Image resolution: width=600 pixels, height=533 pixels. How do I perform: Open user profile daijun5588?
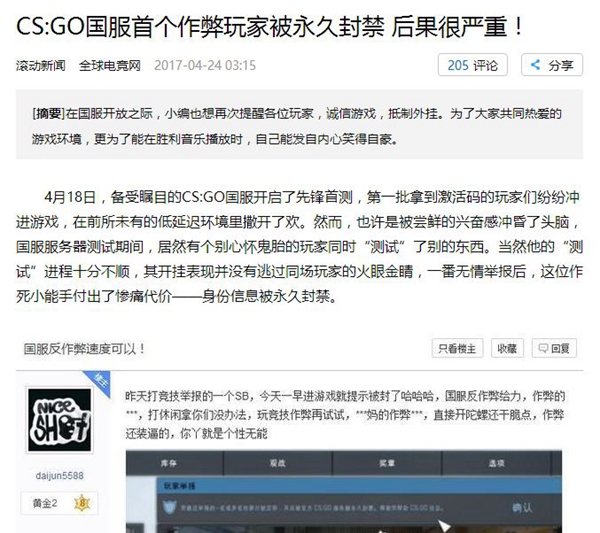(59, 476)
